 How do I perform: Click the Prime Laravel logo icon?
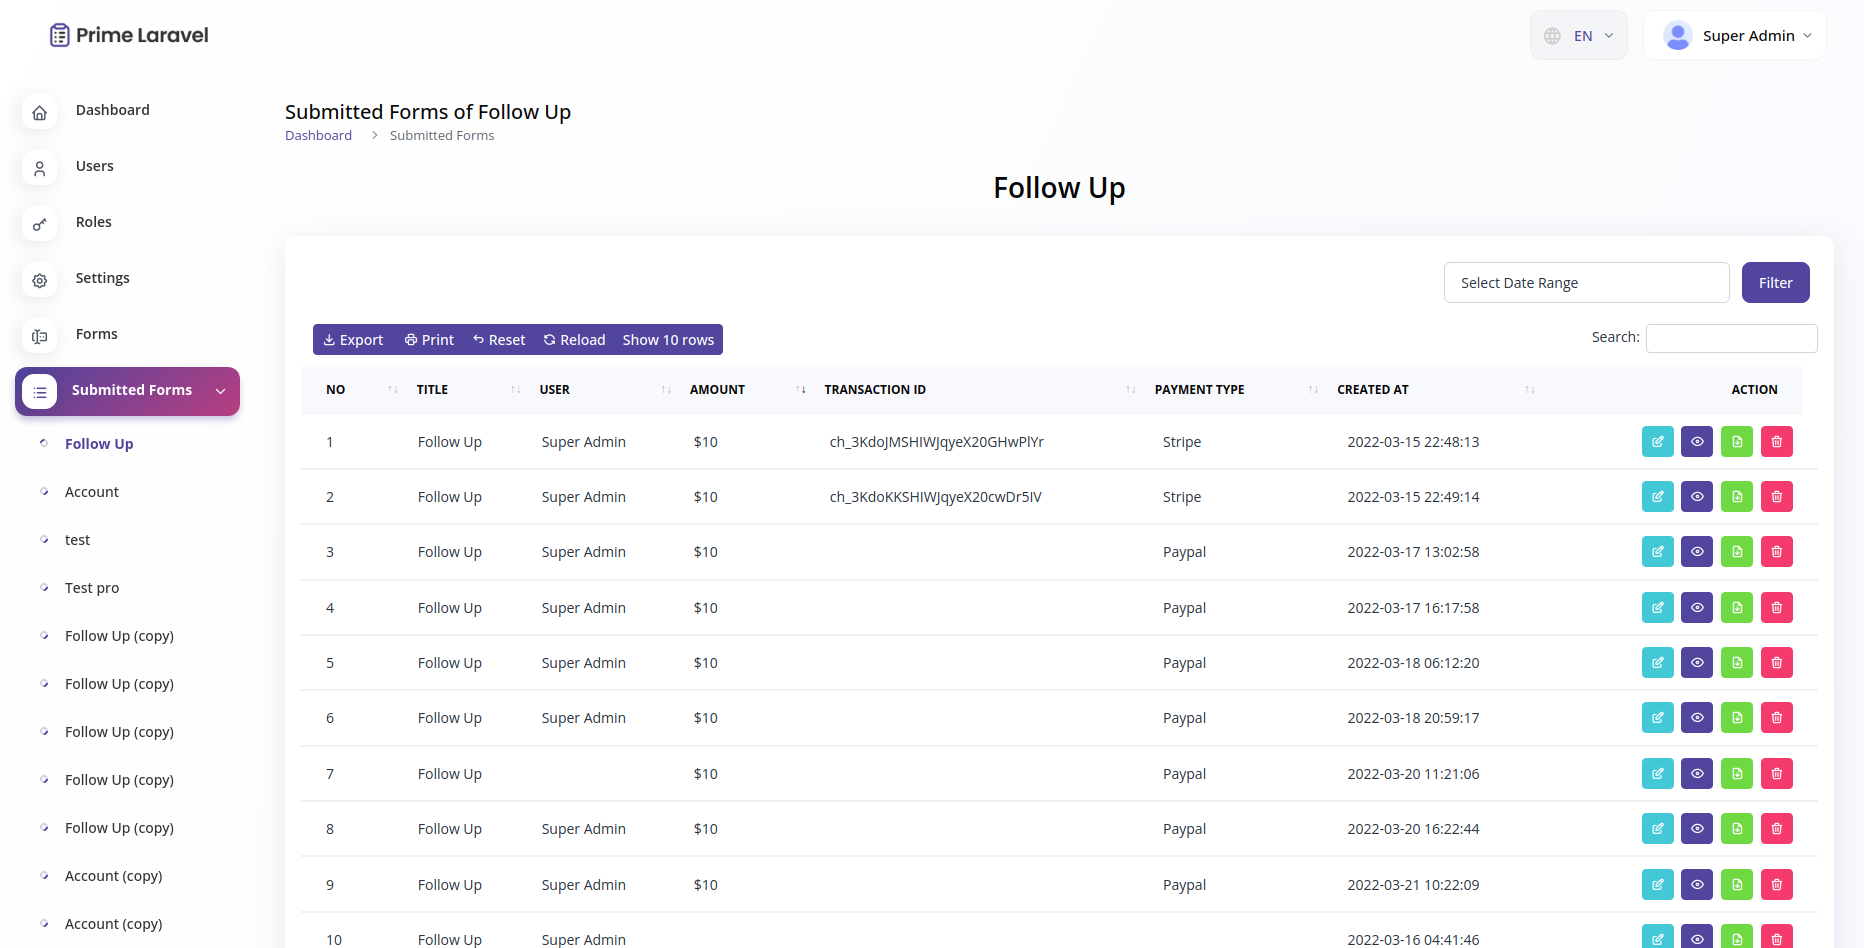click(x=59, y=34)
